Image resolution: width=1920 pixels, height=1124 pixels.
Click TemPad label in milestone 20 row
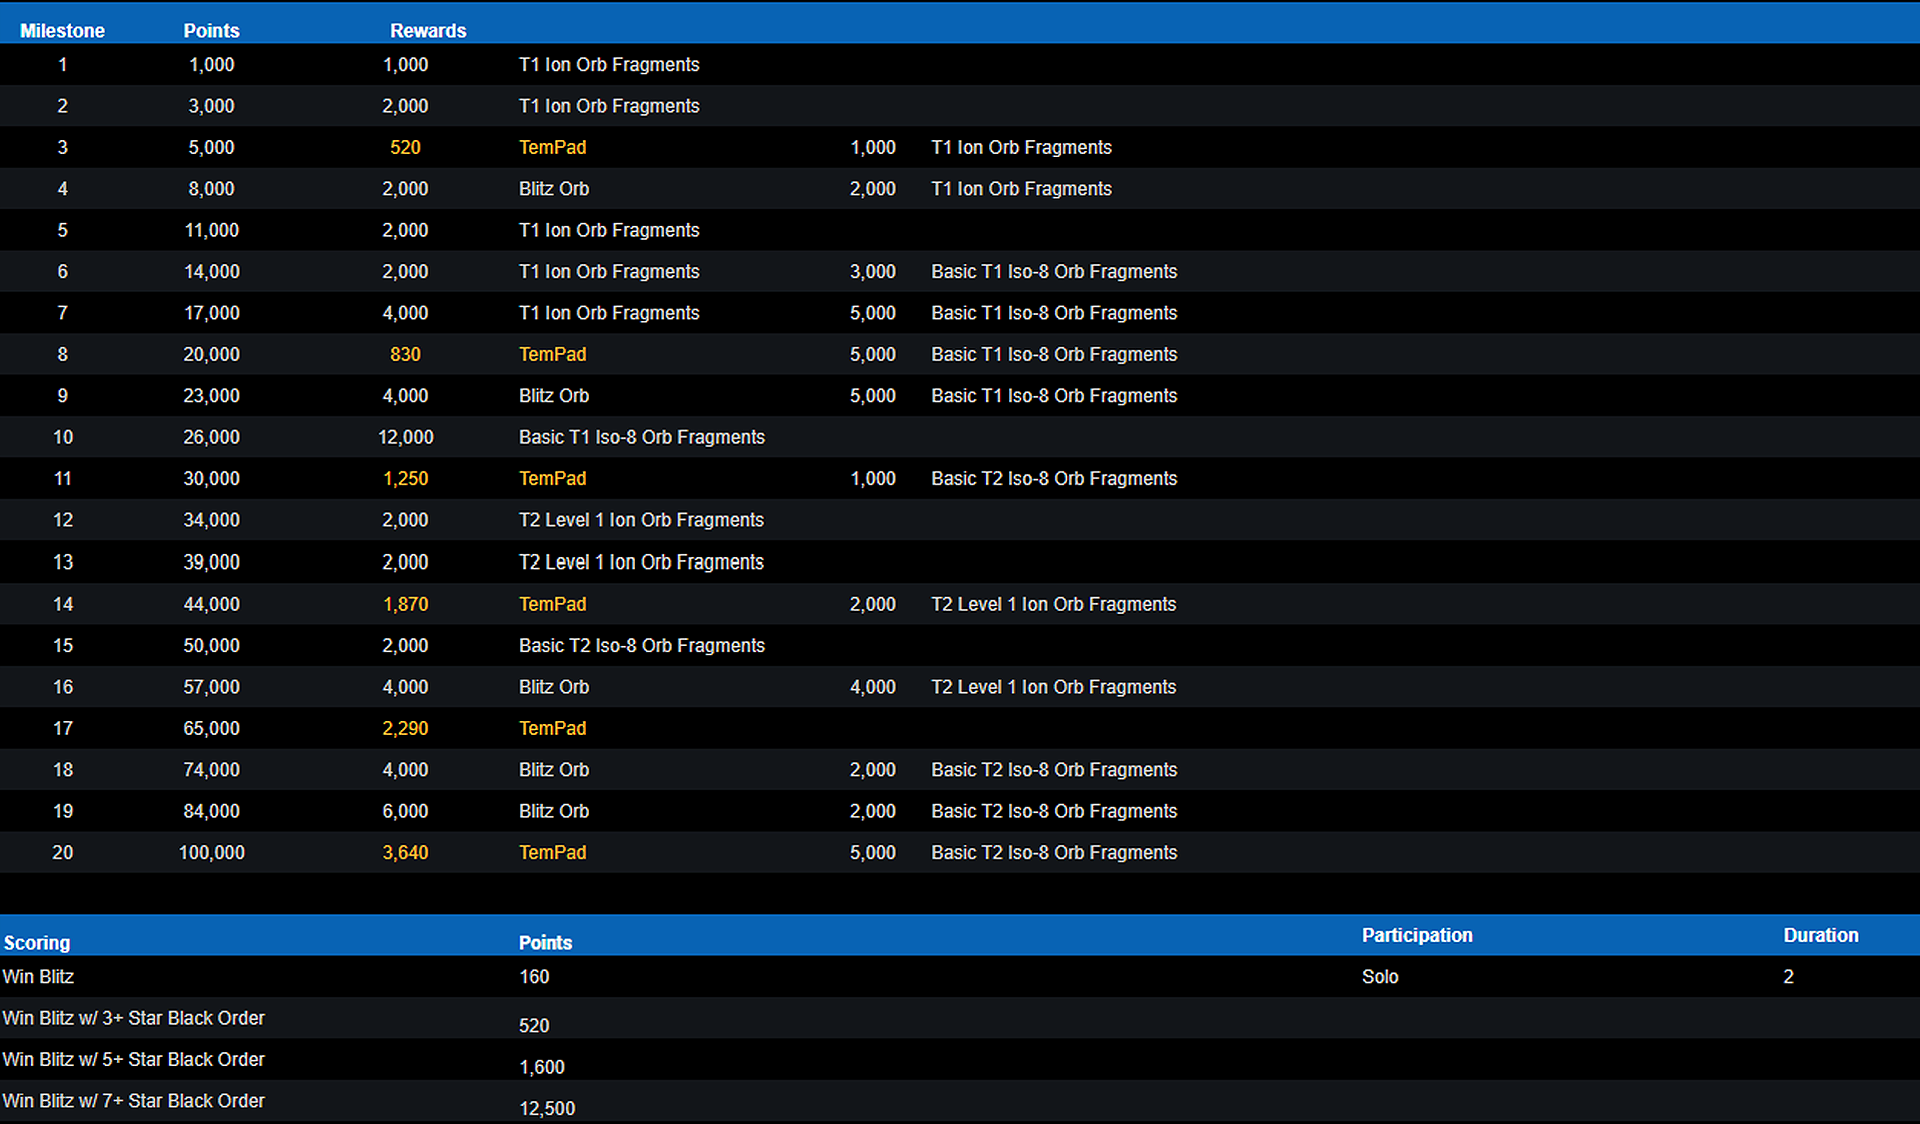[x=552, y=853]
